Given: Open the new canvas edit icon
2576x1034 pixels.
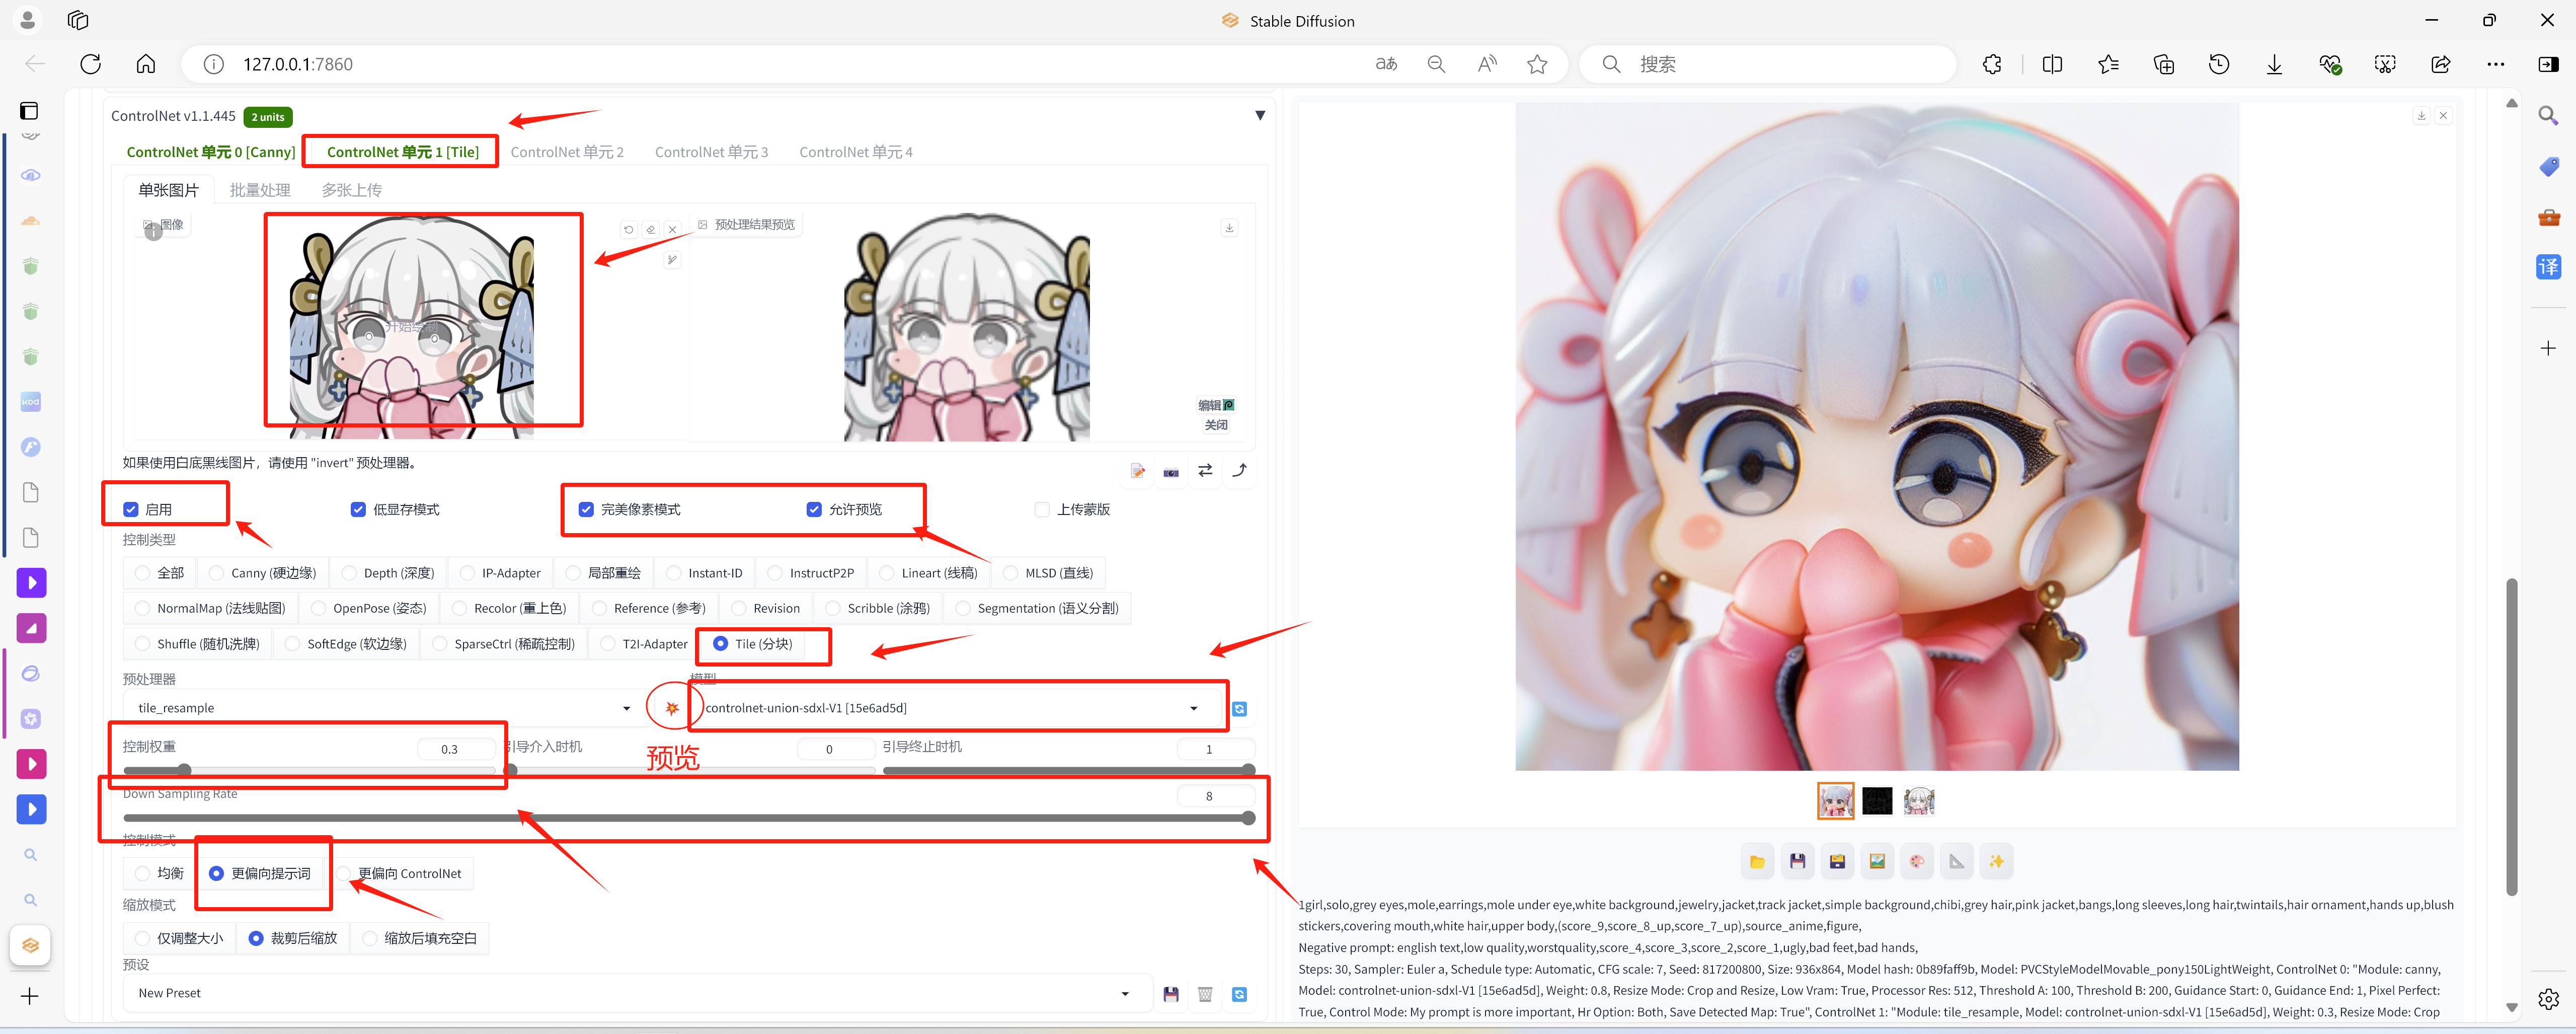Looking at the screenshot, I should (1138, 471).
